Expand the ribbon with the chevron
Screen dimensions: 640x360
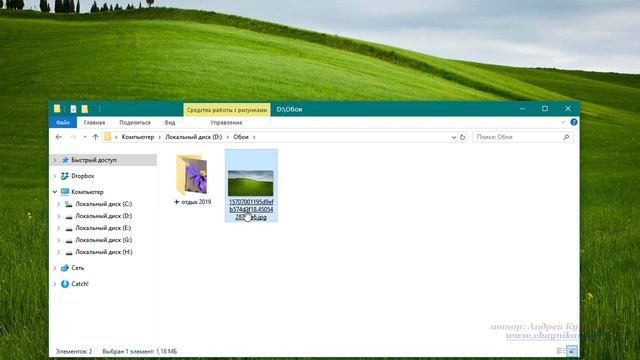[563, 122]
